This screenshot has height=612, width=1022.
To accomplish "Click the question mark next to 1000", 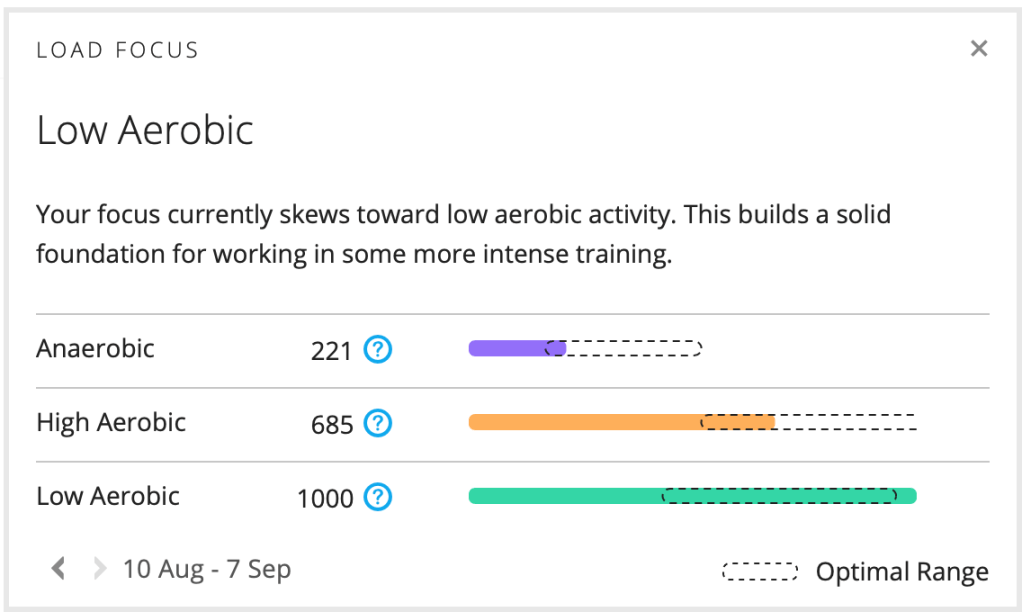I will tap(378, 497).
